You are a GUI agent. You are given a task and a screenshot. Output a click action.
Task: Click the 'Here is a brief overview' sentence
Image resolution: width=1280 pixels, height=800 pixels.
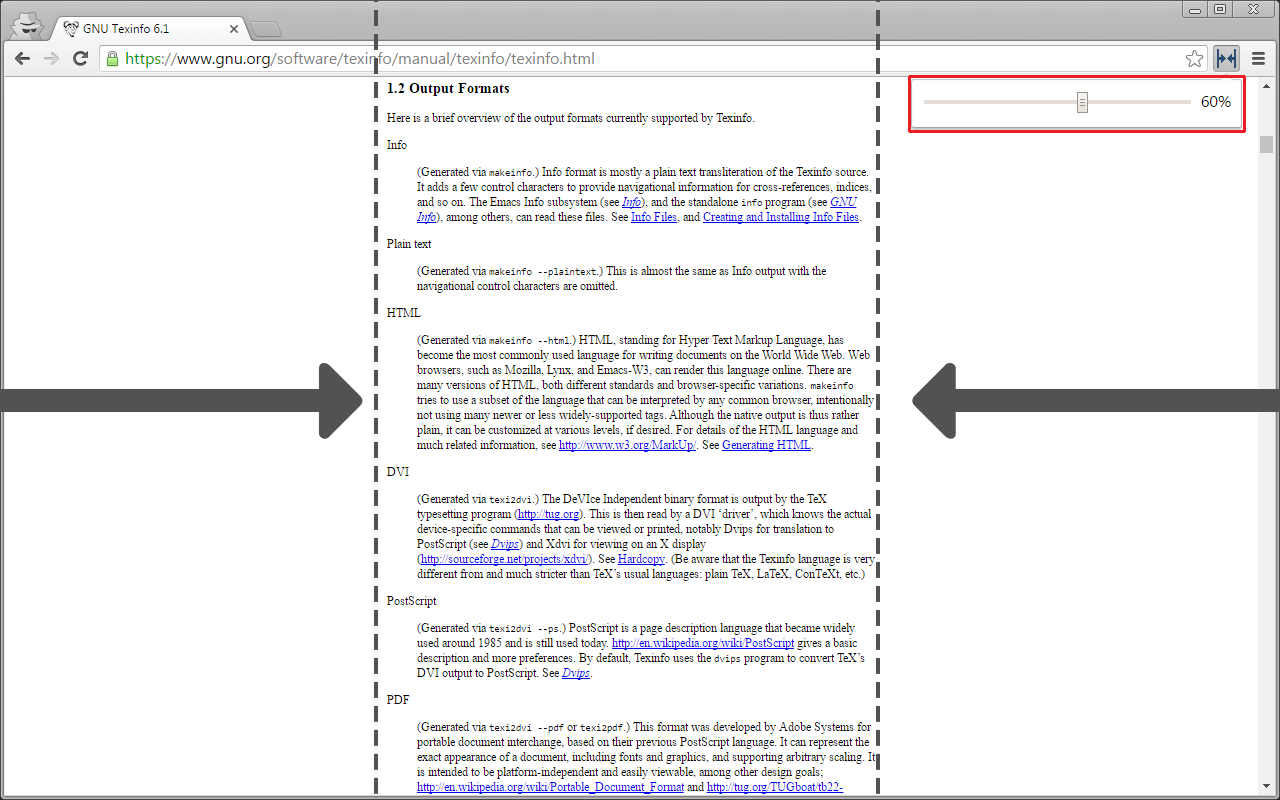click(x=571, y=118)
